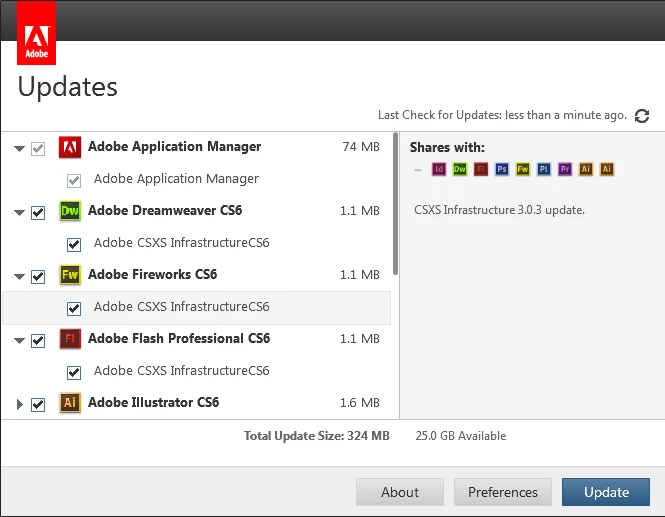Click the '1.6 MB' size for Illustrator
The width and height of the screenshot is (665, 517).
(x=360, y=402)
